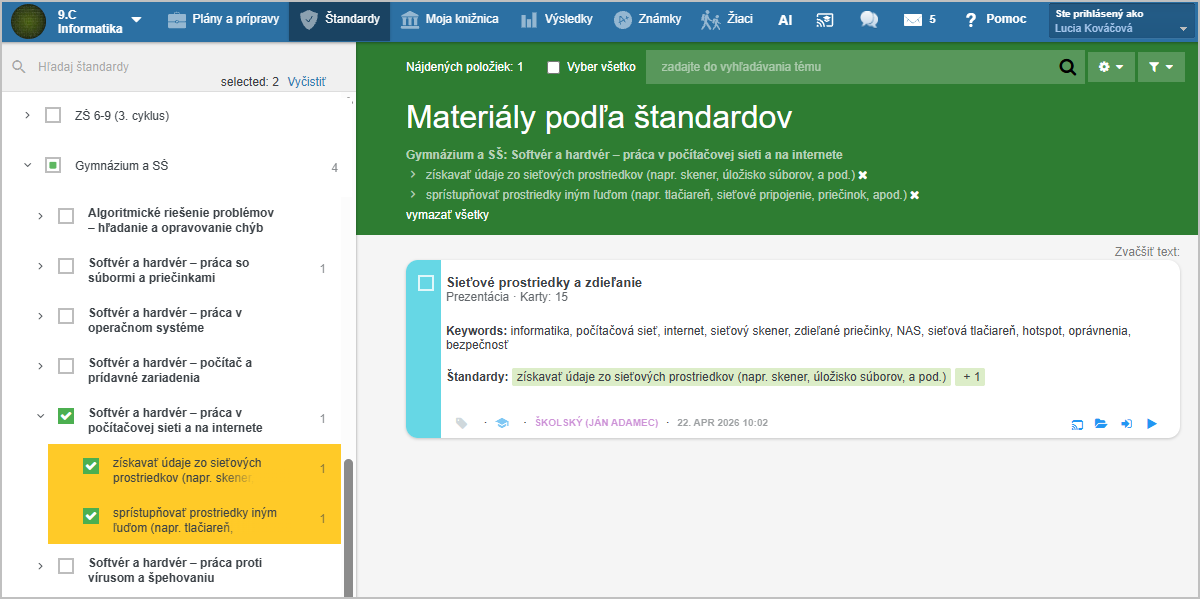
Task: Click the search magnifier icon
Action: tap(1068, 67)
